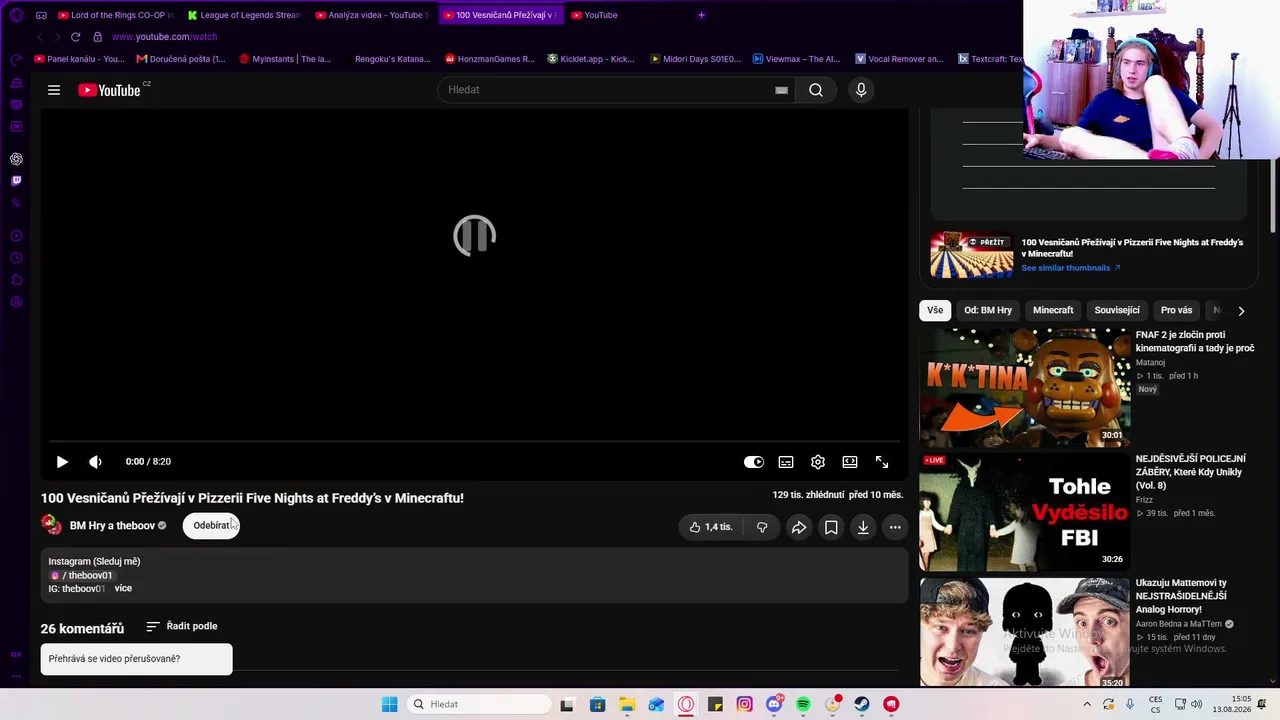
Task: Toggle the autoplay switch in player
Action: pyautogui.click(x=754, y=462)
